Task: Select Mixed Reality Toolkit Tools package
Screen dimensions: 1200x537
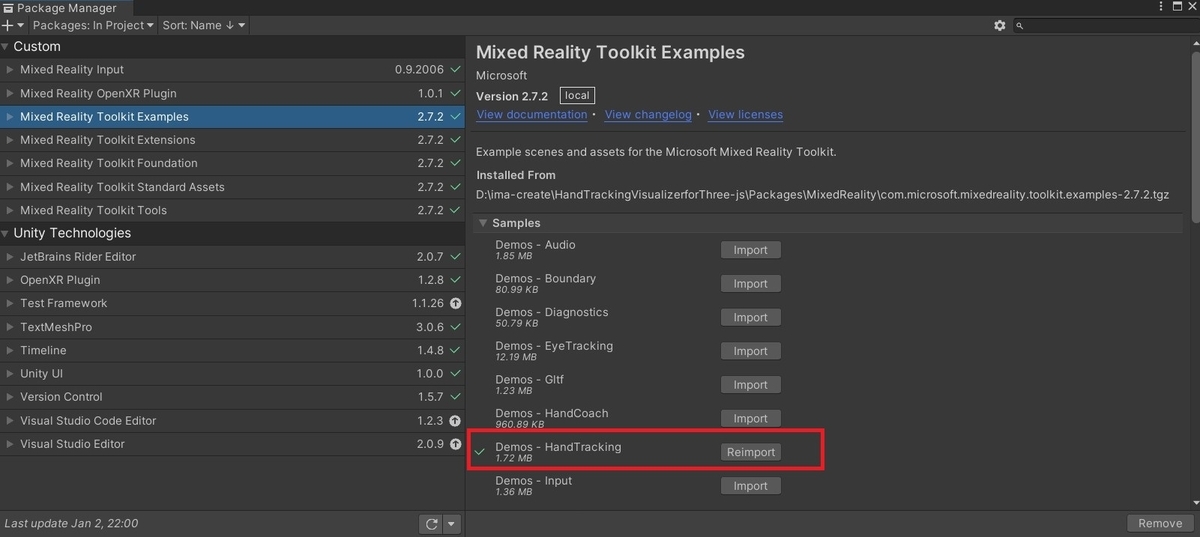Action: (x=233, y=210)
